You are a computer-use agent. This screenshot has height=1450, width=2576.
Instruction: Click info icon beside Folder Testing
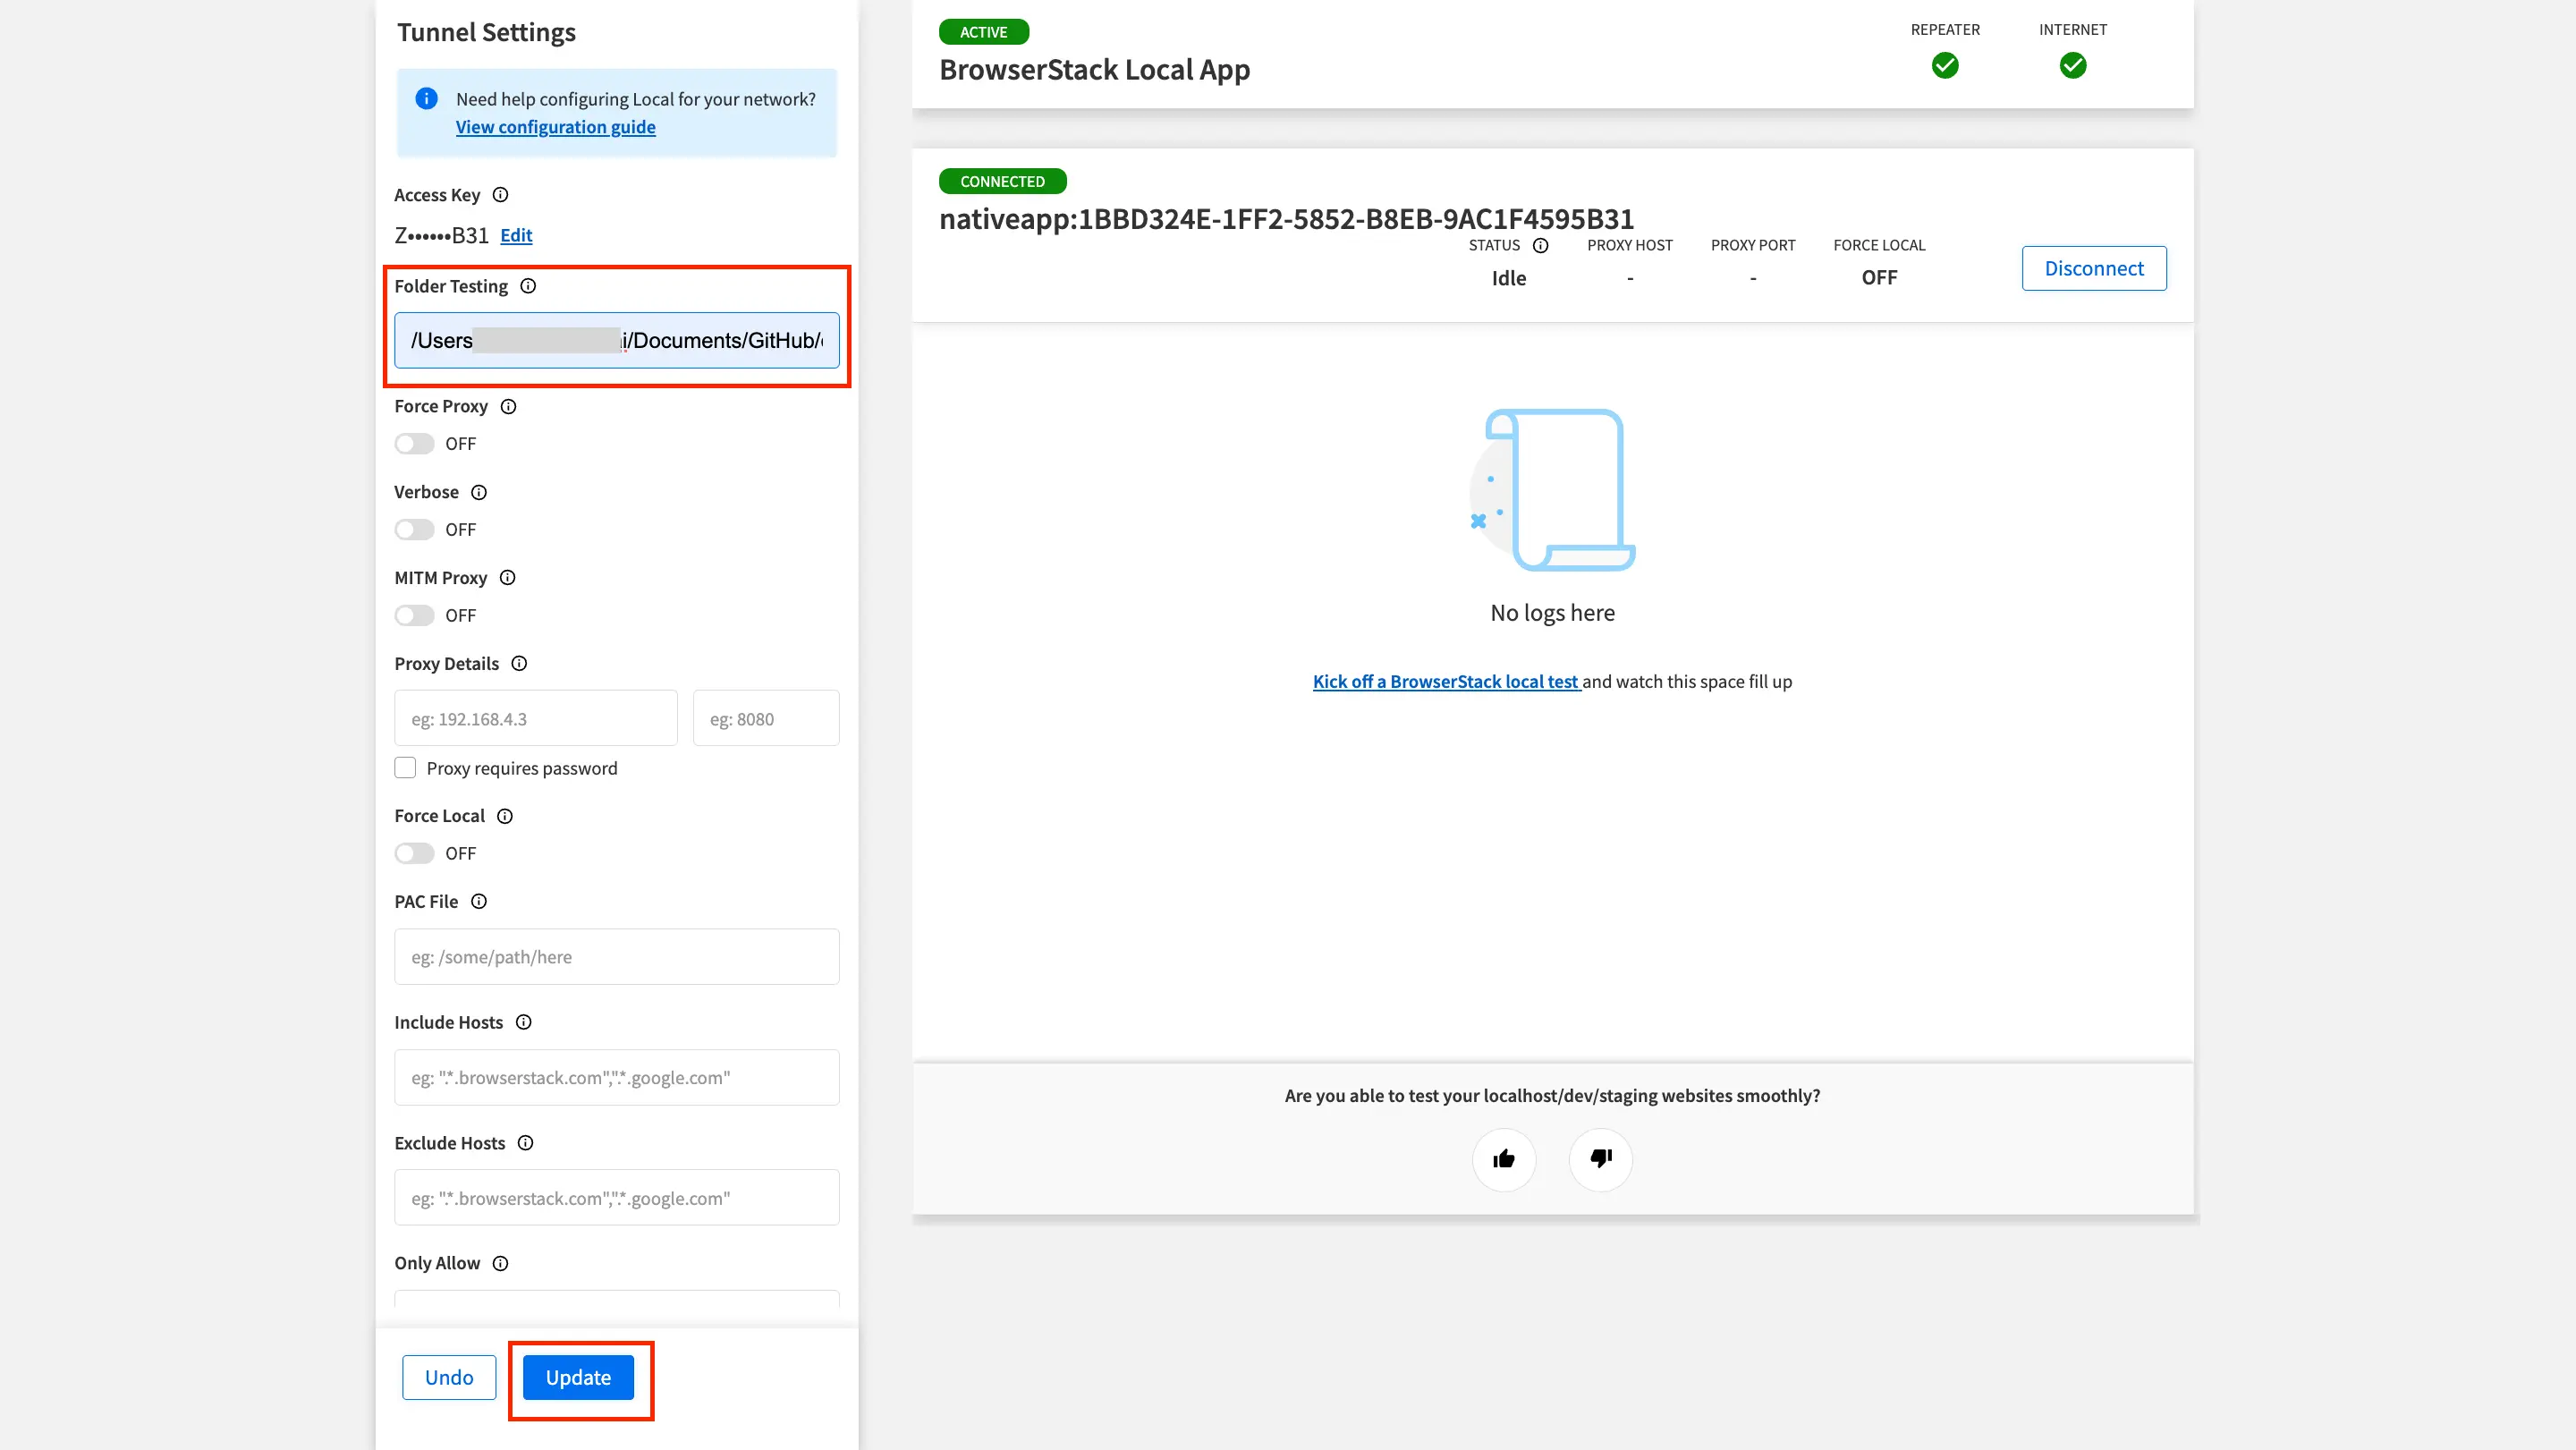pyautogui.click(x=528, y=286)
